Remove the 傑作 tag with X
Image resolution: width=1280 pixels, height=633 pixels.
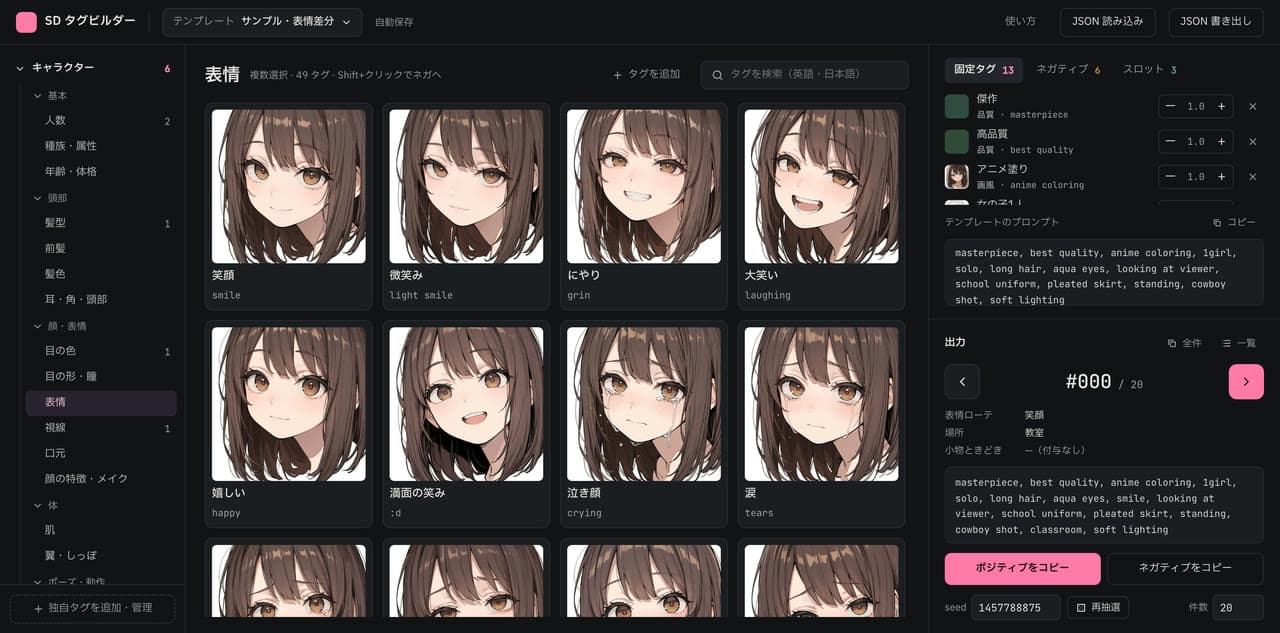pyautogui.click(x=1252, y=107)
